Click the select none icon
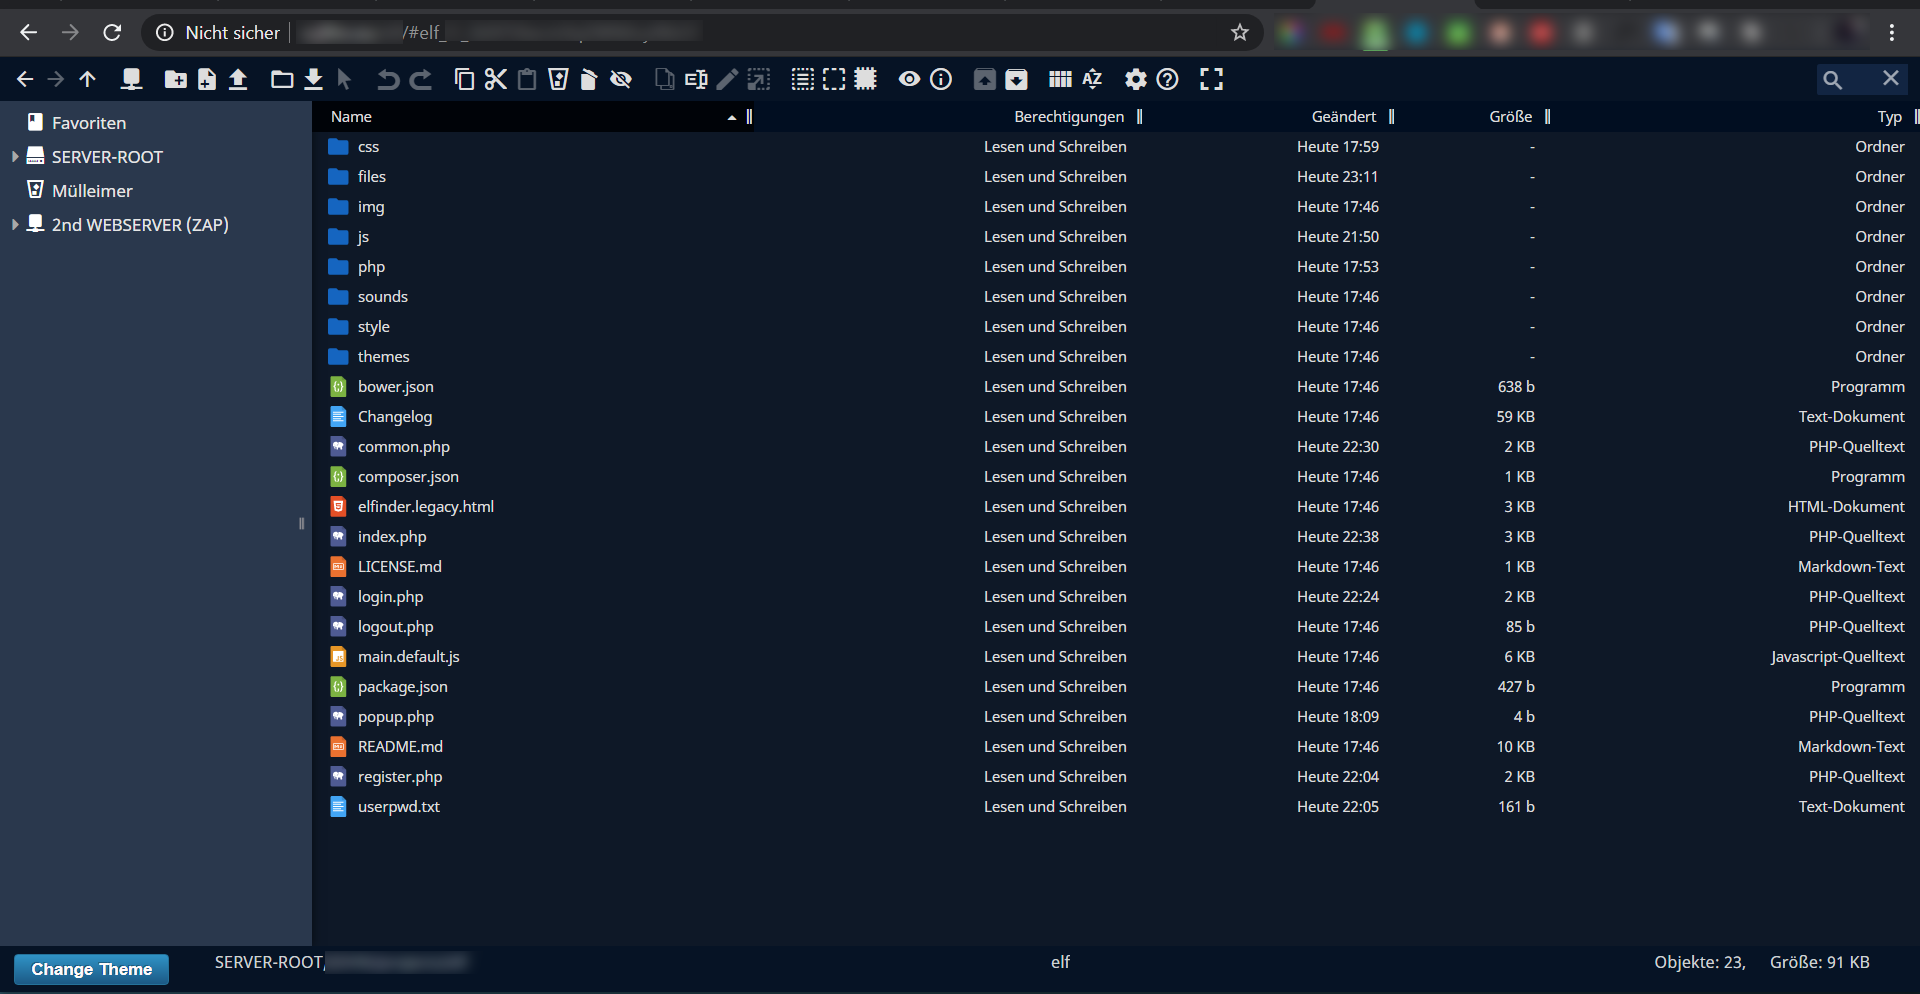 [834, 79]
